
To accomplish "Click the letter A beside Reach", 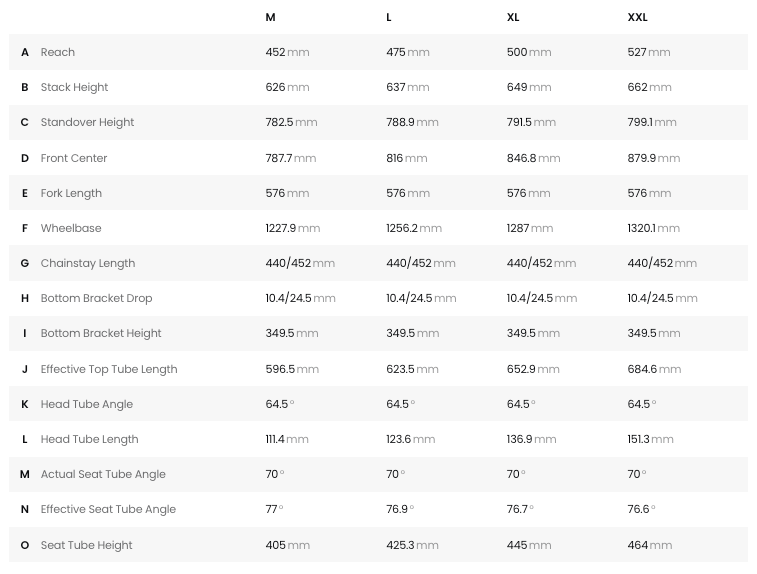I will 25,52.
